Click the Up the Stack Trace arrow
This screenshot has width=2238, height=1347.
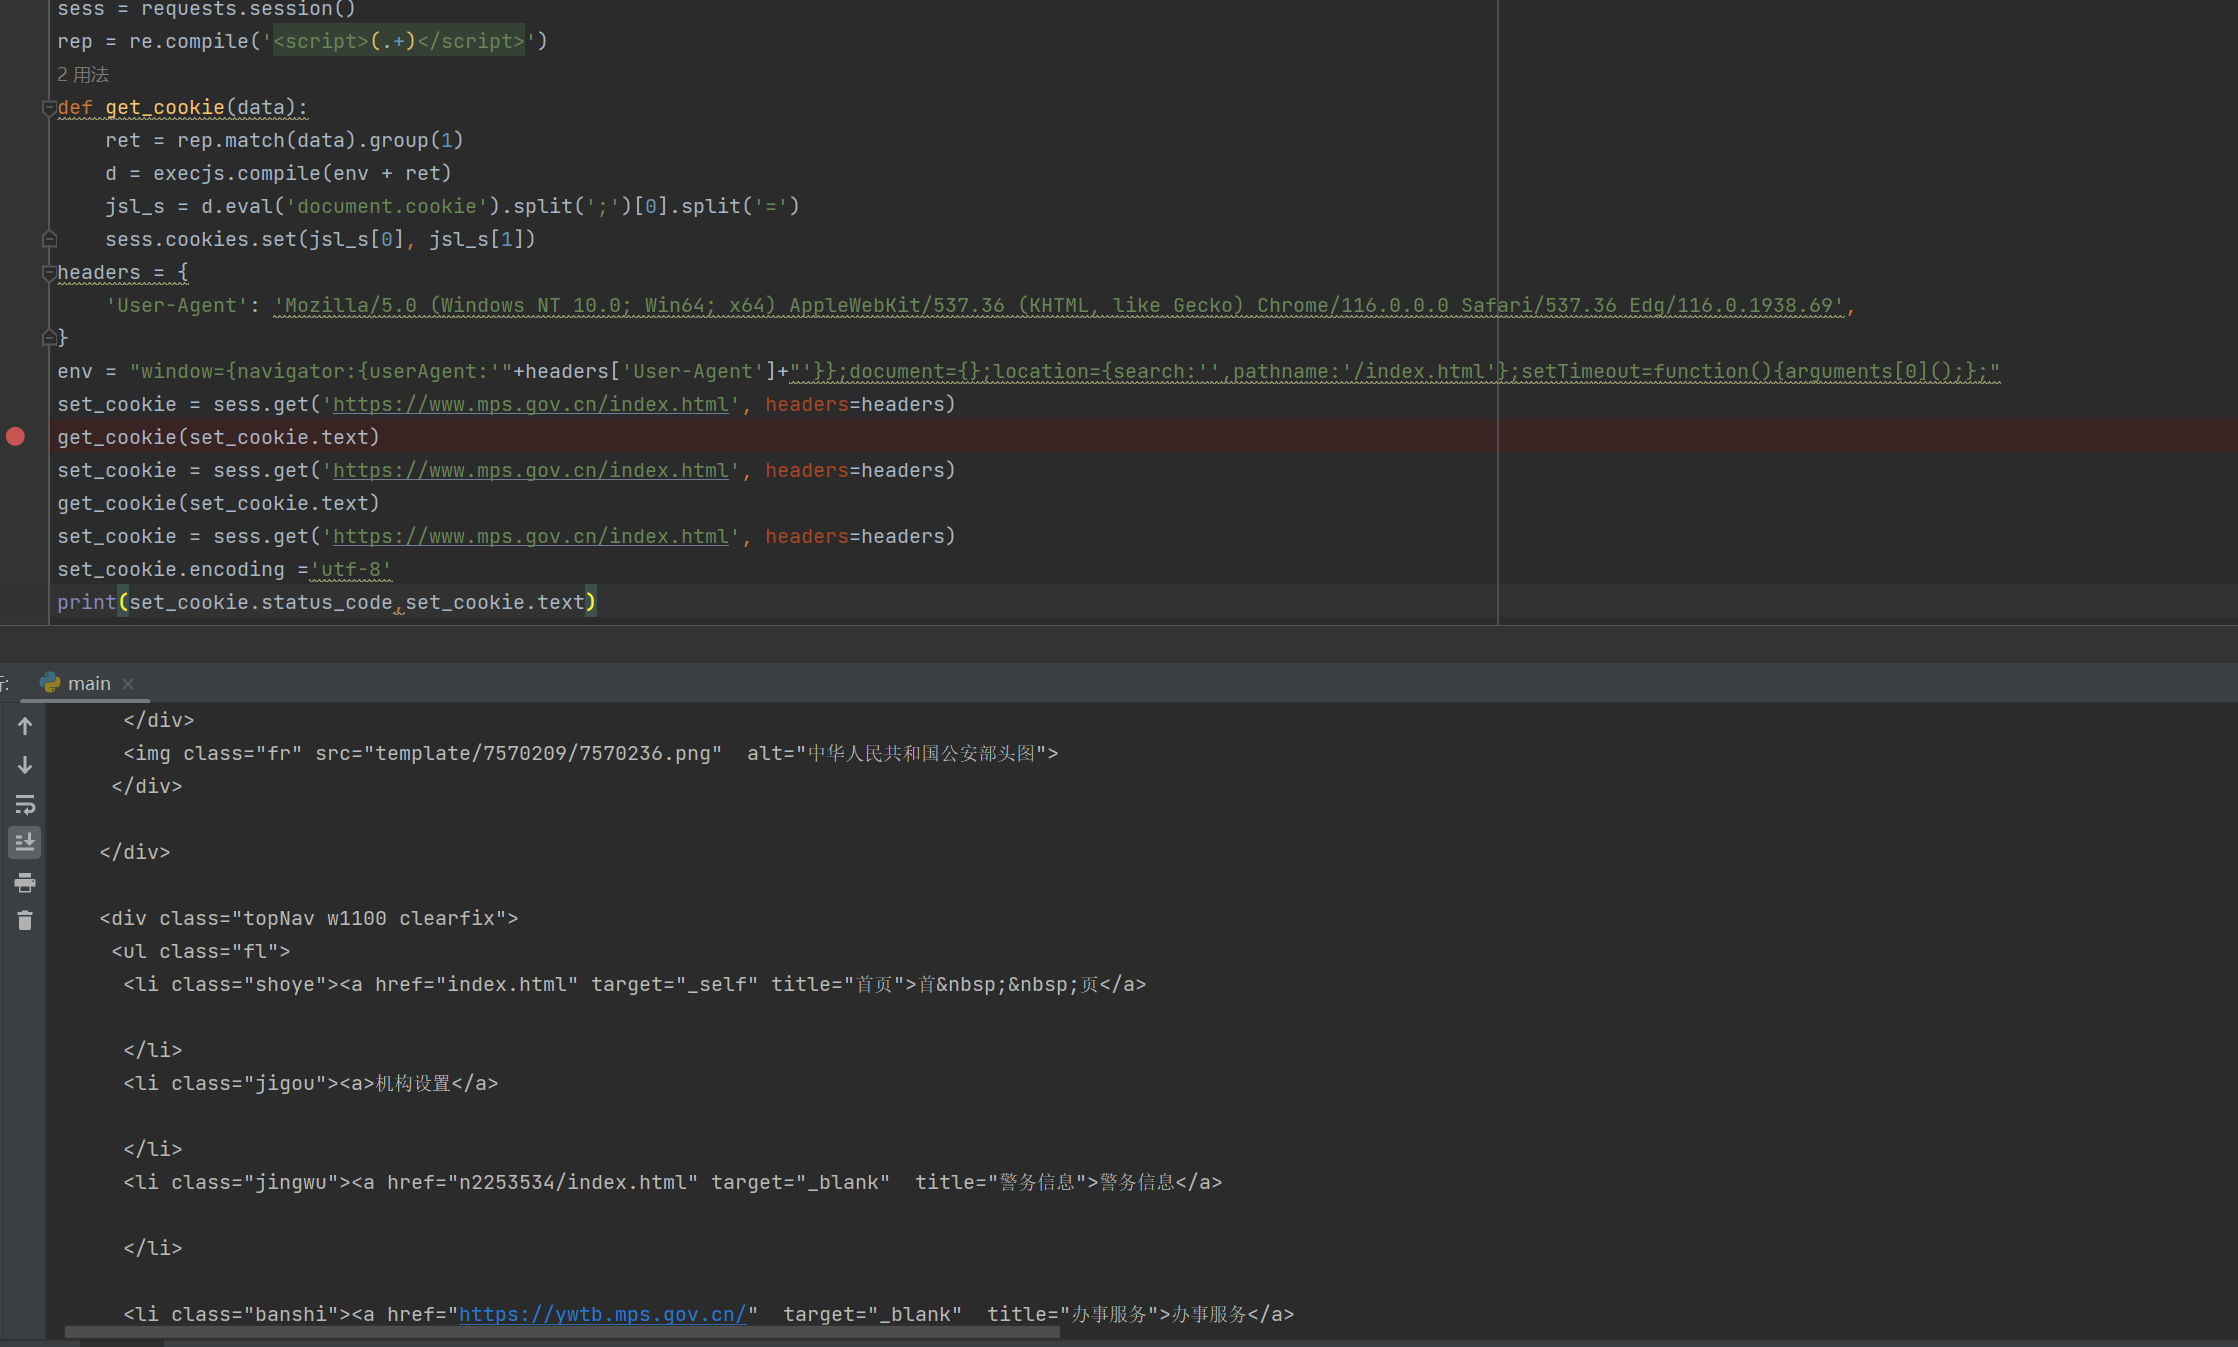point(25,726)
